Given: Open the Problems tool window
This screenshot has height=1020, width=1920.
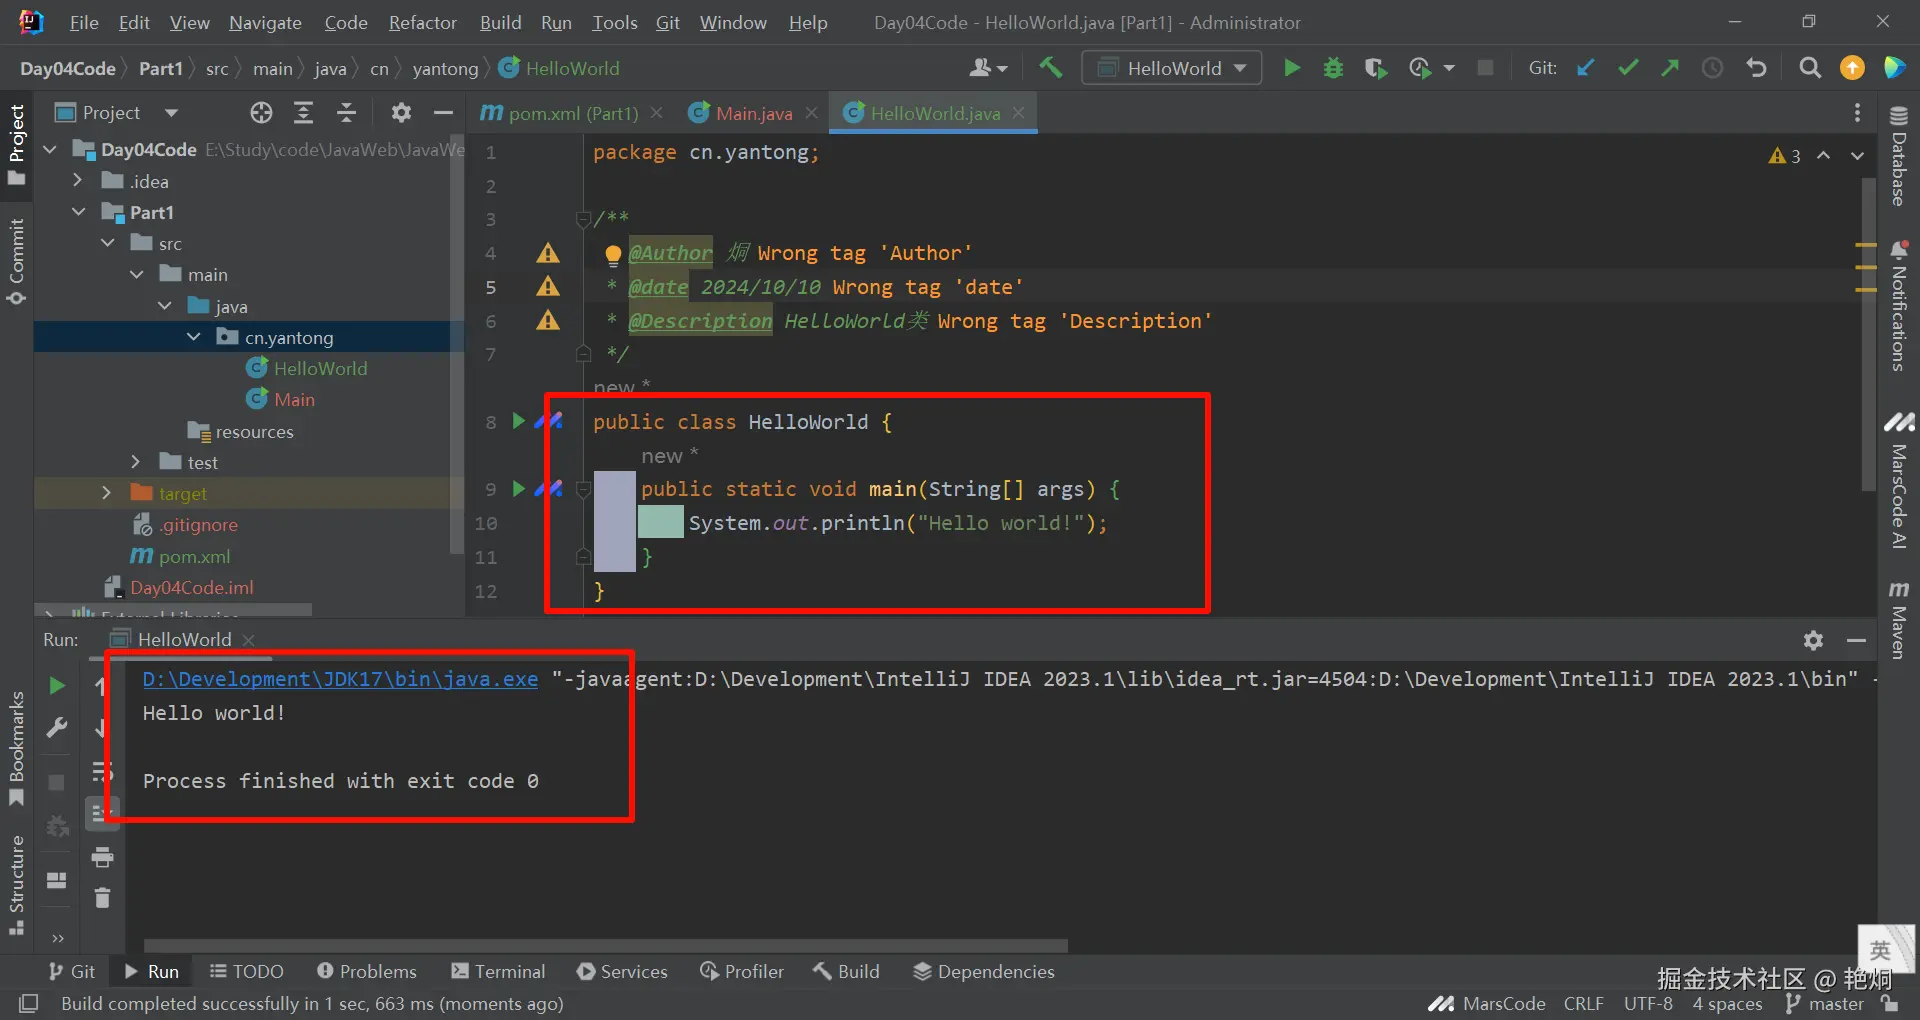Looking at the screenshot, I should click(366, 972).
